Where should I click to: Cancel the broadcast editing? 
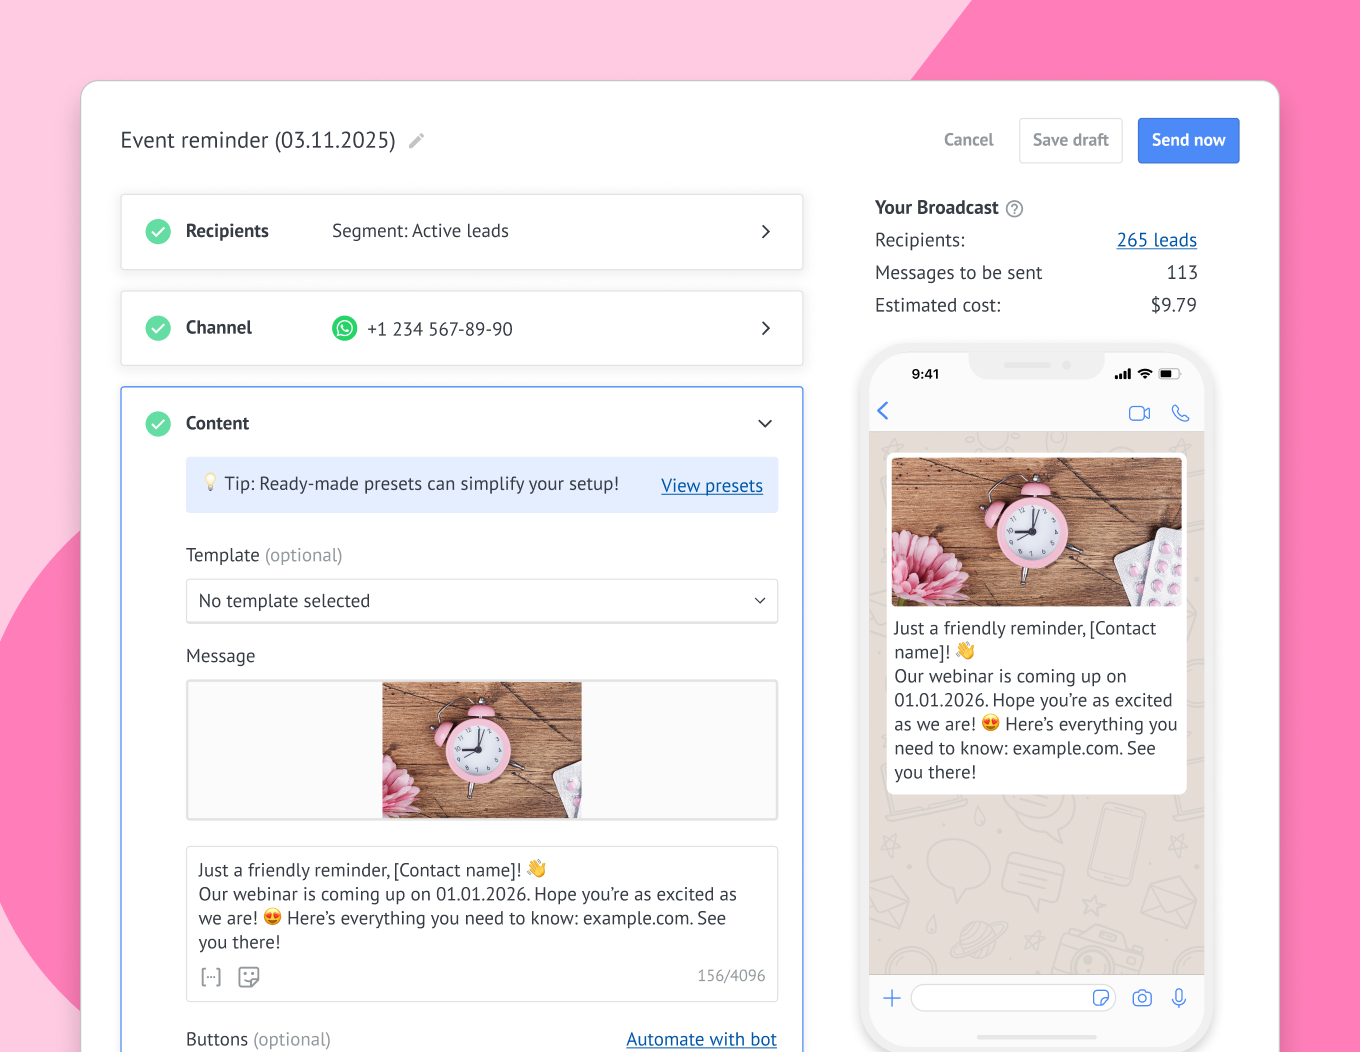[x=968, y=141]
